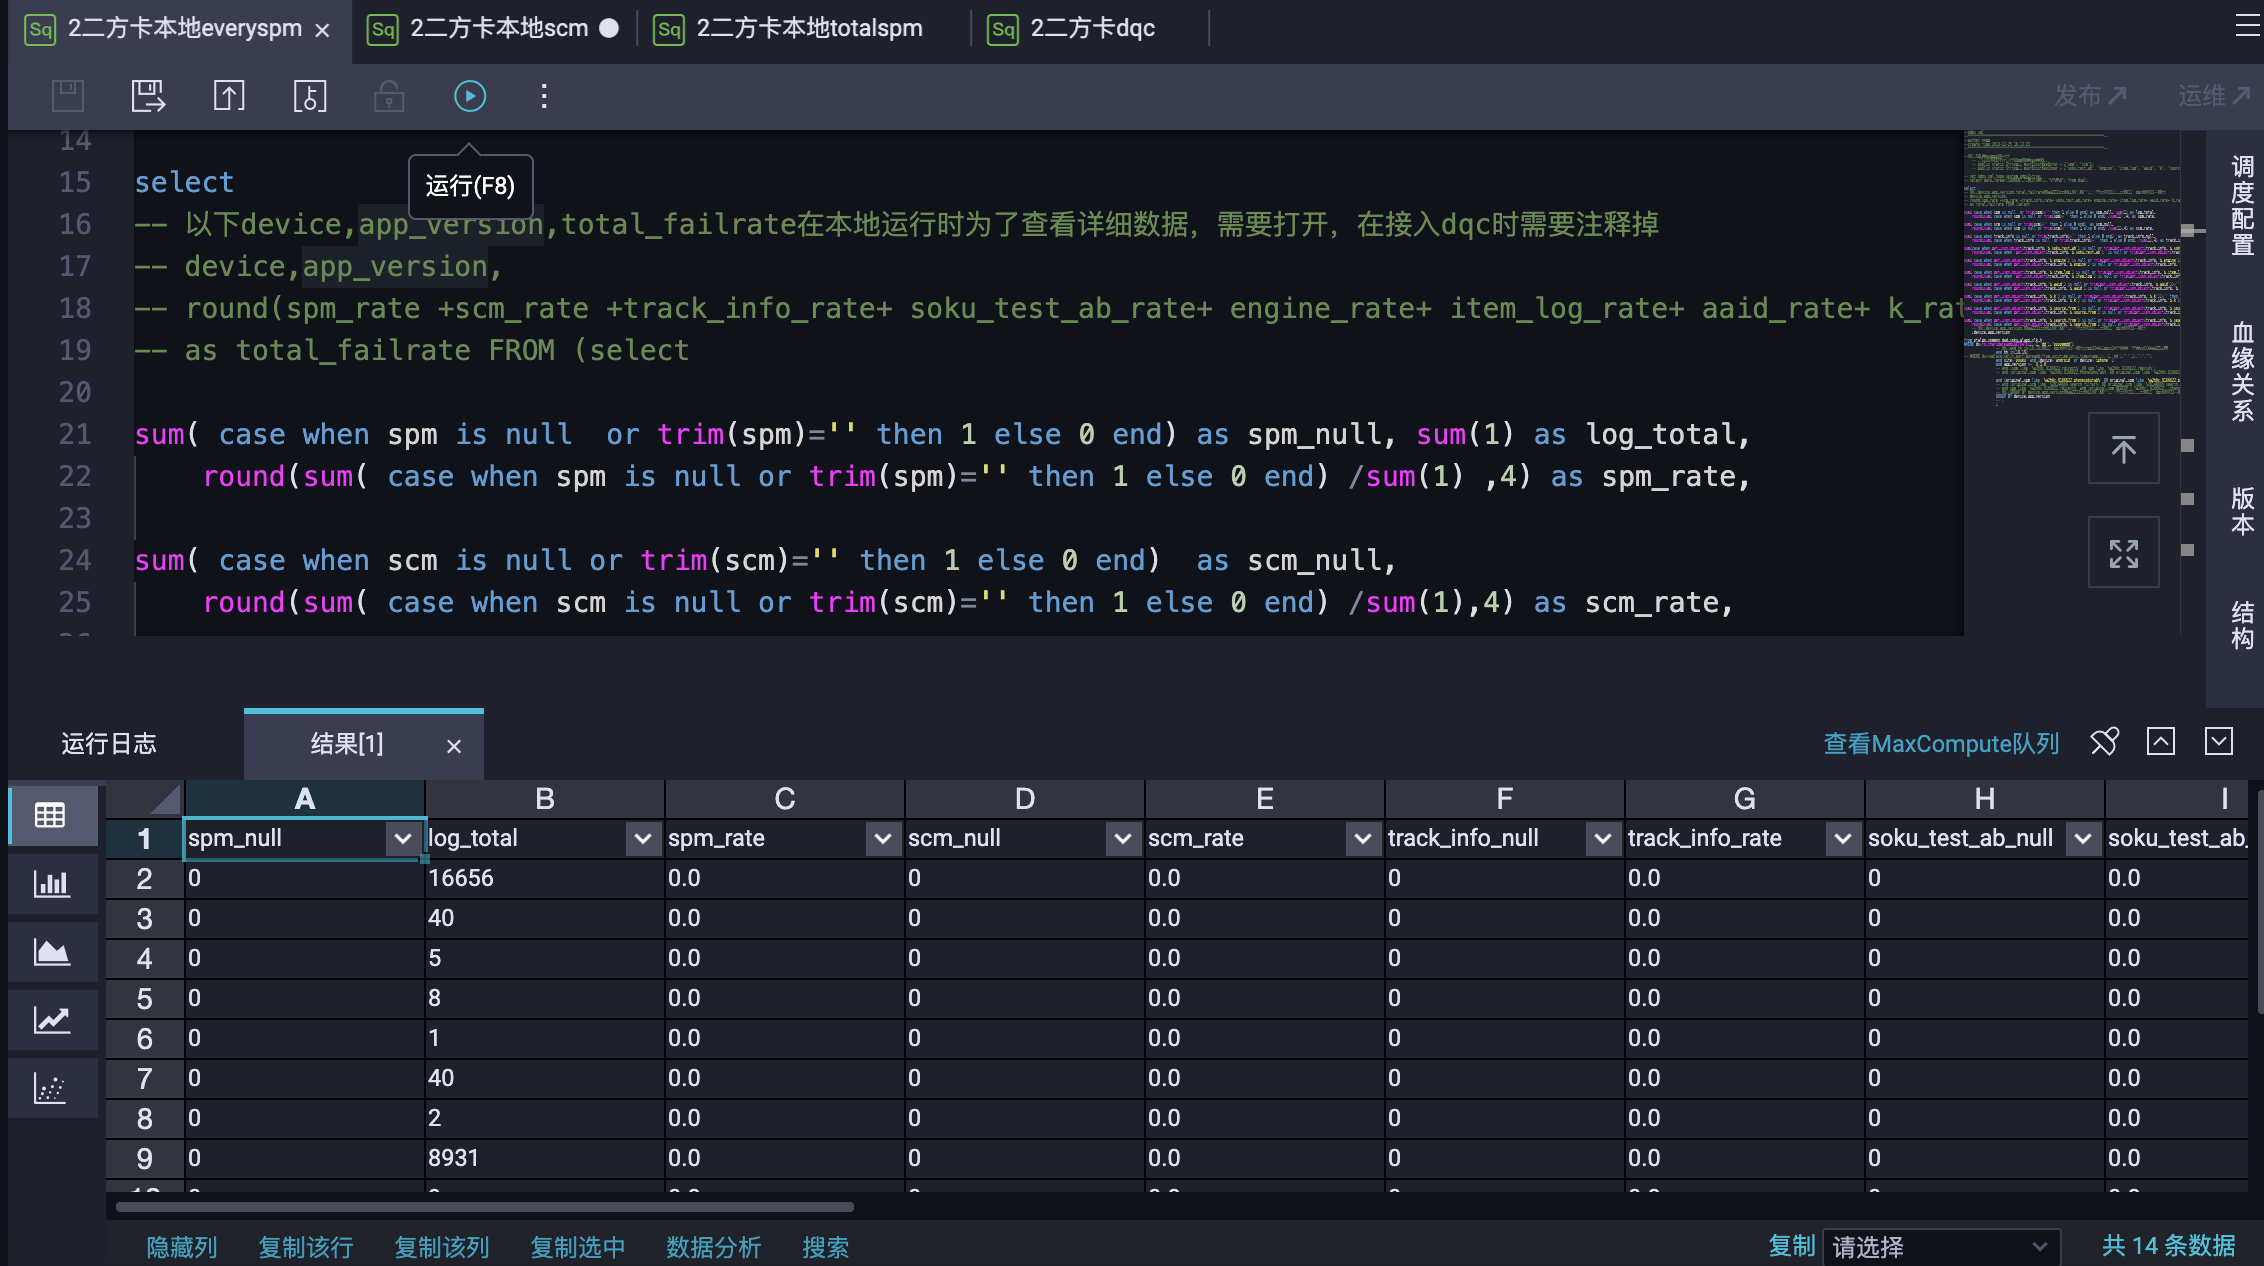The width and height of the screenshot is (2264, 1266).
Task: Open the more options three-dot menu
Action: [x=544, y=96]
